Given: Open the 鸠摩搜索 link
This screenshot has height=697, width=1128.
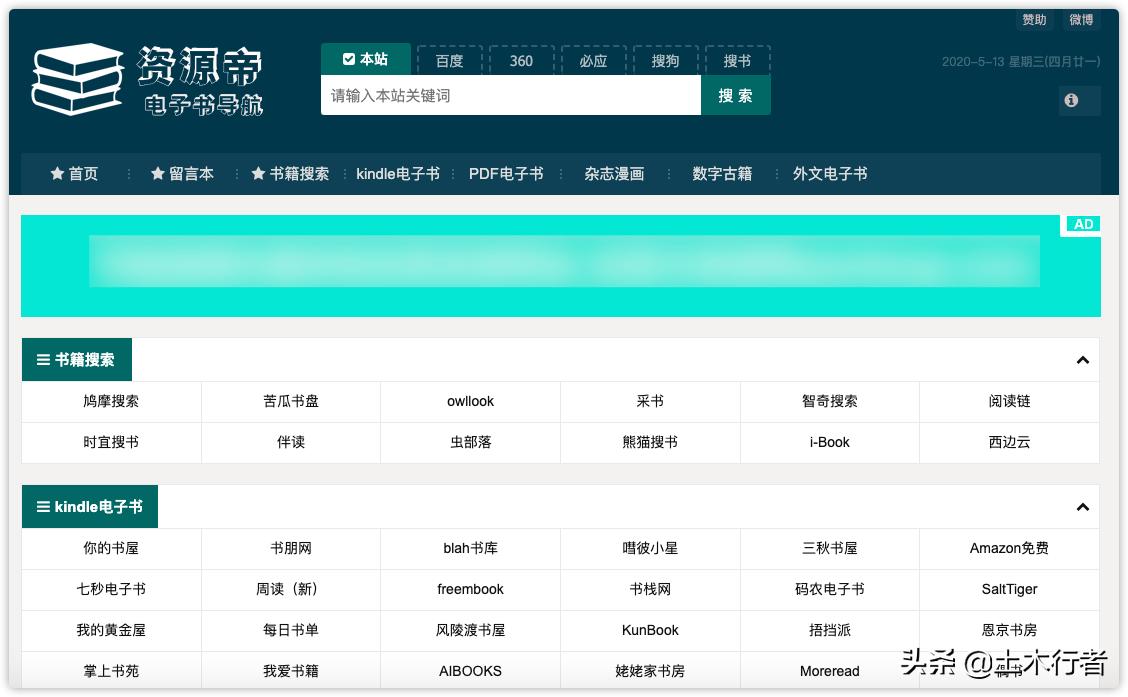Looking at the screenshot, I should tap(110, 401).
